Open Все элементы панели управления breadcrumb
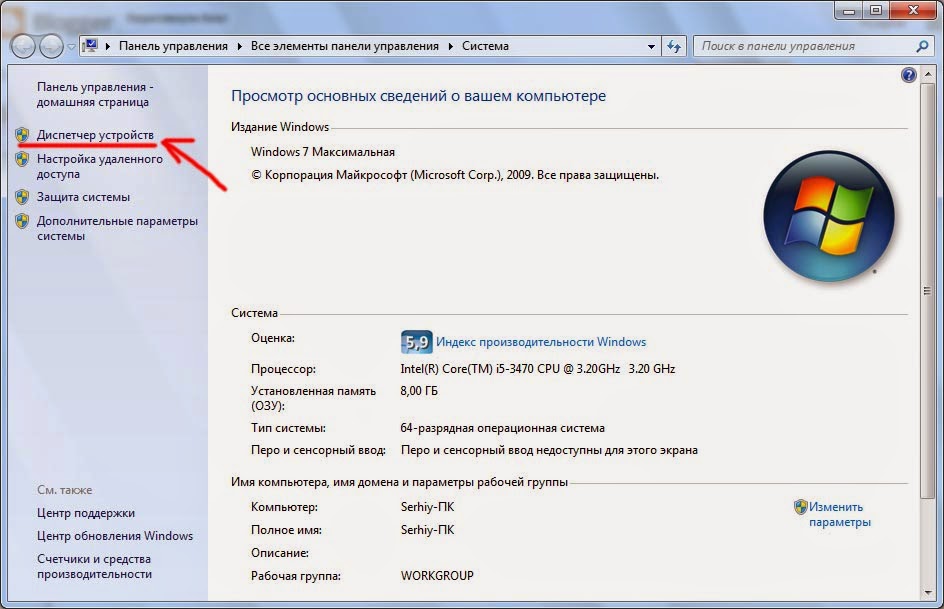944x609 pixels. pos(344,46)
